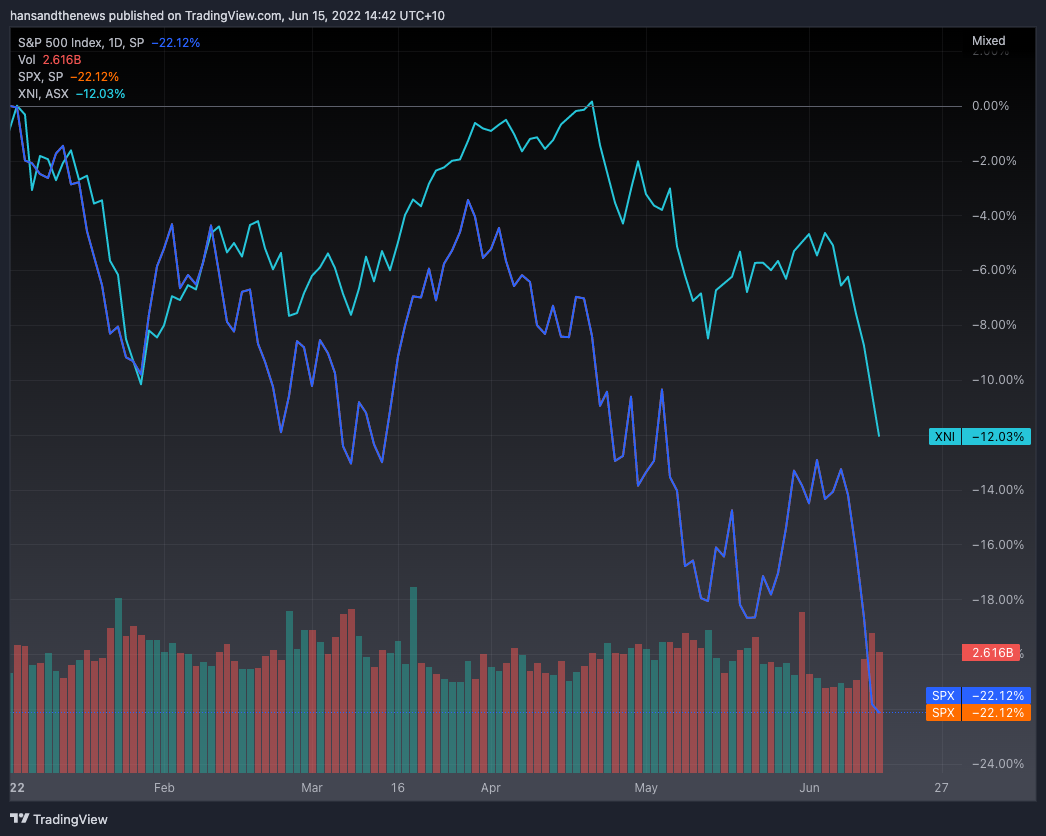Click the Mar label on time axis

(312, 788)
